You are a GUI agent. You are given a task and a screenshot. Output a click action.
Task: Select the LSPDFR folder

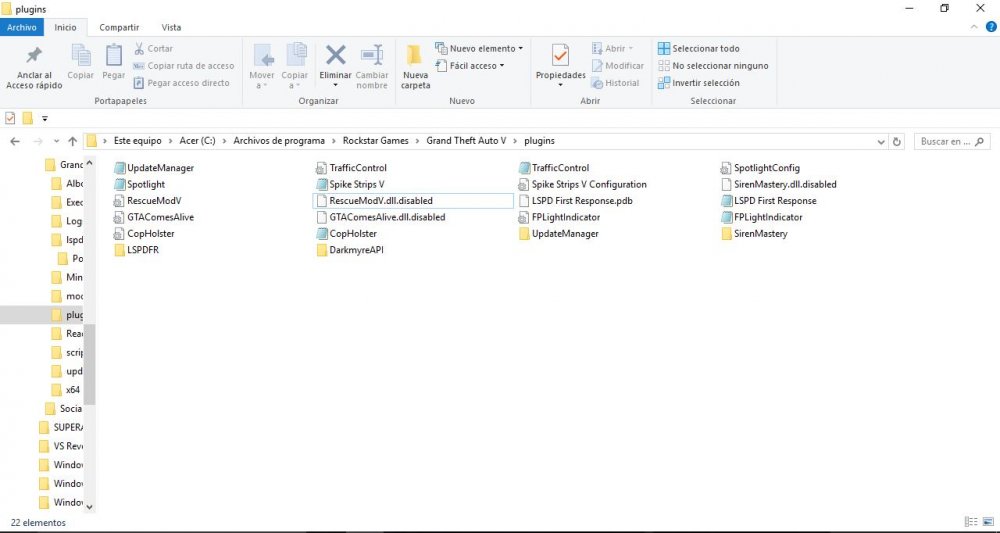click(136, 250)
